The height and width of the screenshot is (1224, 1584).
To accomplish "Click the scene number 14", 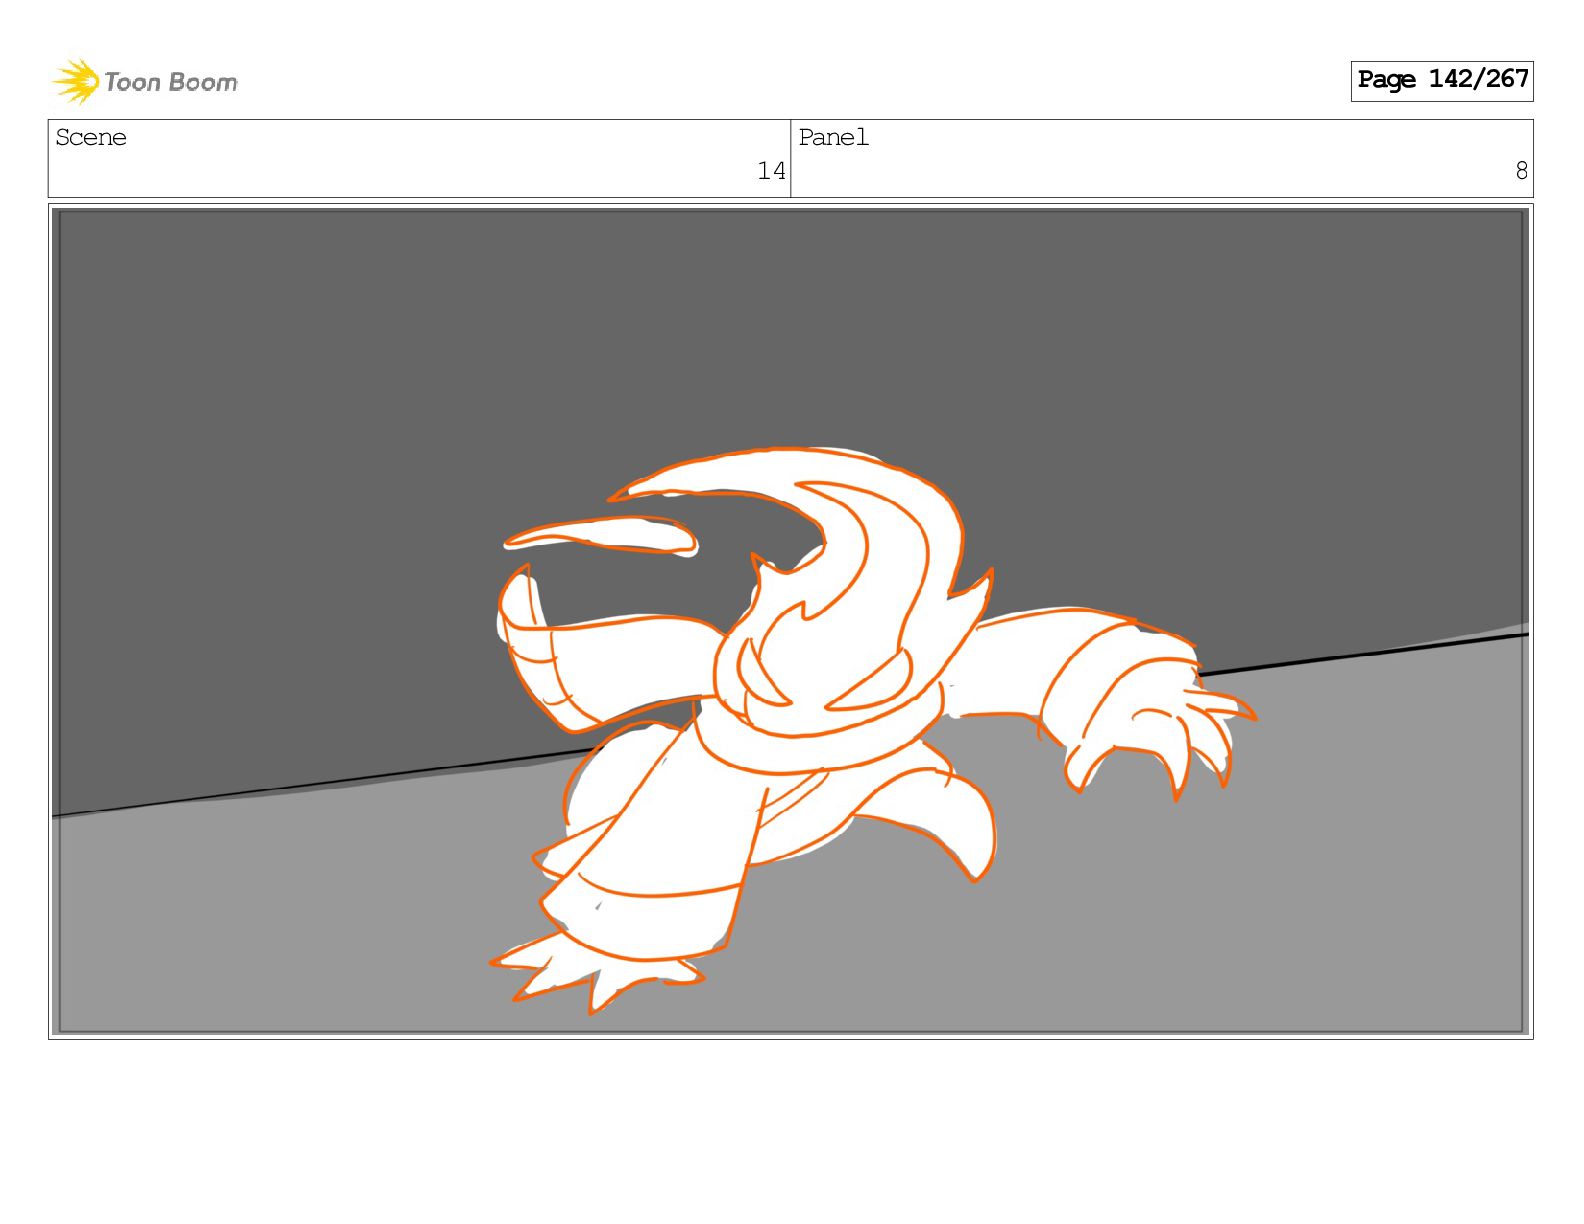I will tap(771, 171).
